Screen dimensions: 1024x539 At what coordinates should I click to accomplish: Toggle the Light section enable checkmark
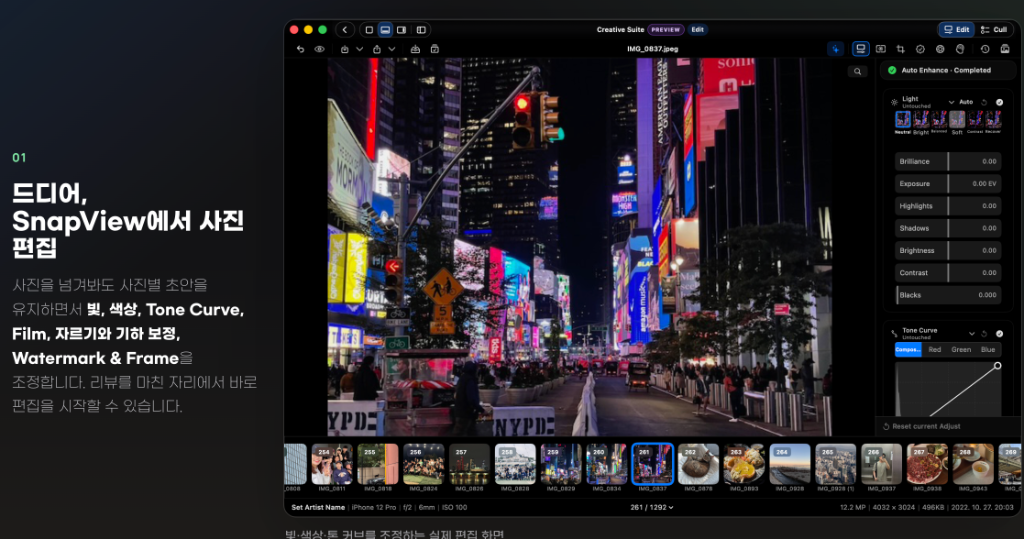point(999,102)
